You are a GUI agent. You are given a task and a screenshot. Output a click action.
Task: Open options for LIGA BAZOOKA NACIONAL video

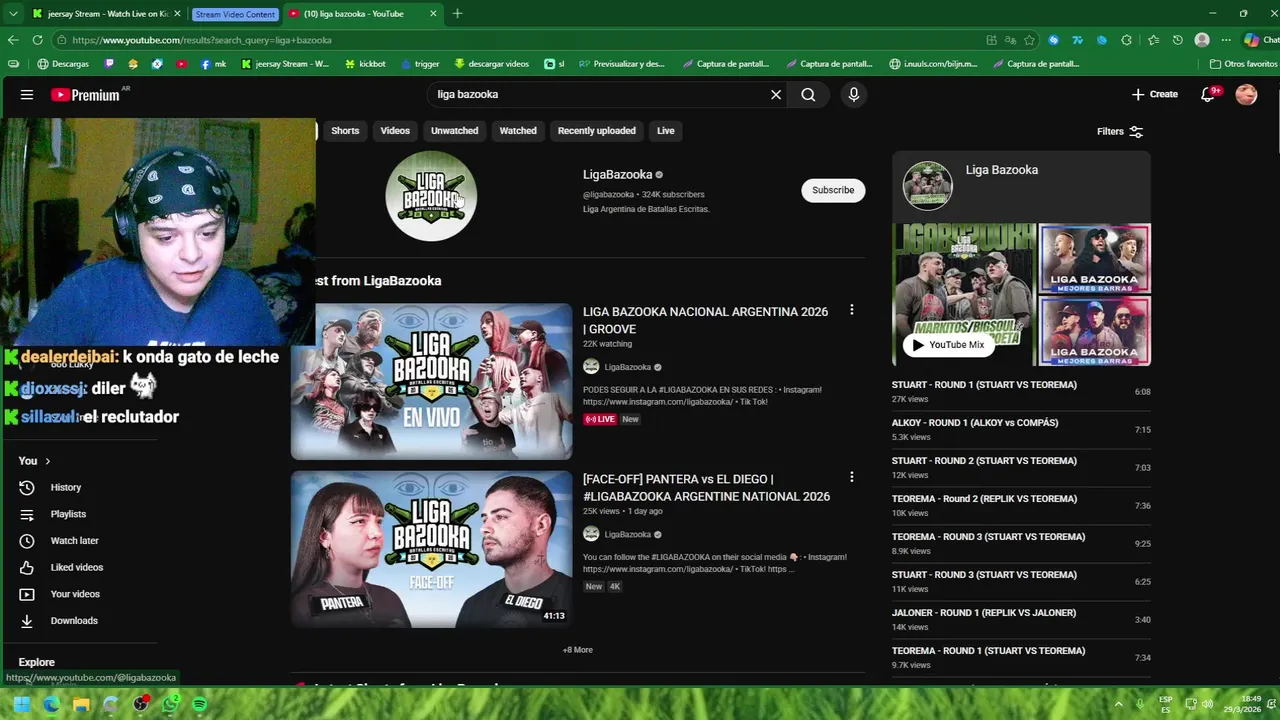point(851,311)
